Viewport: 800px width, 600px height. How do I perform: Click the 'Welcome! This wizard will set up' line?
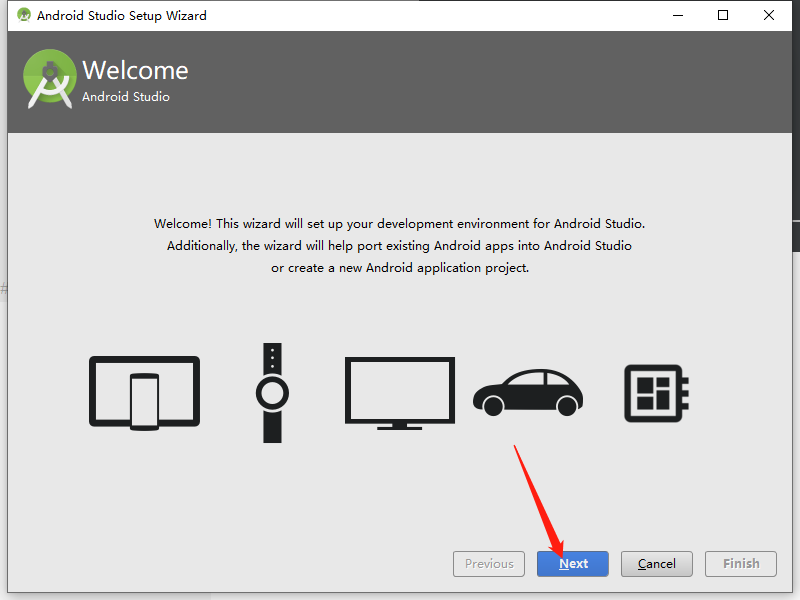pos(399,224)
